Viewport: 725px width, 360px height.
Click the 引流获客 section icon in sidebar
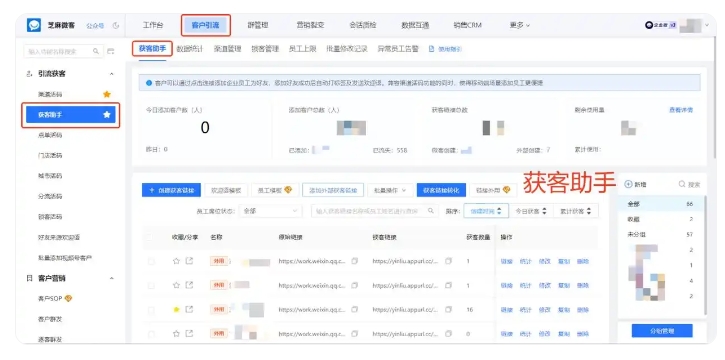(30, 74)
